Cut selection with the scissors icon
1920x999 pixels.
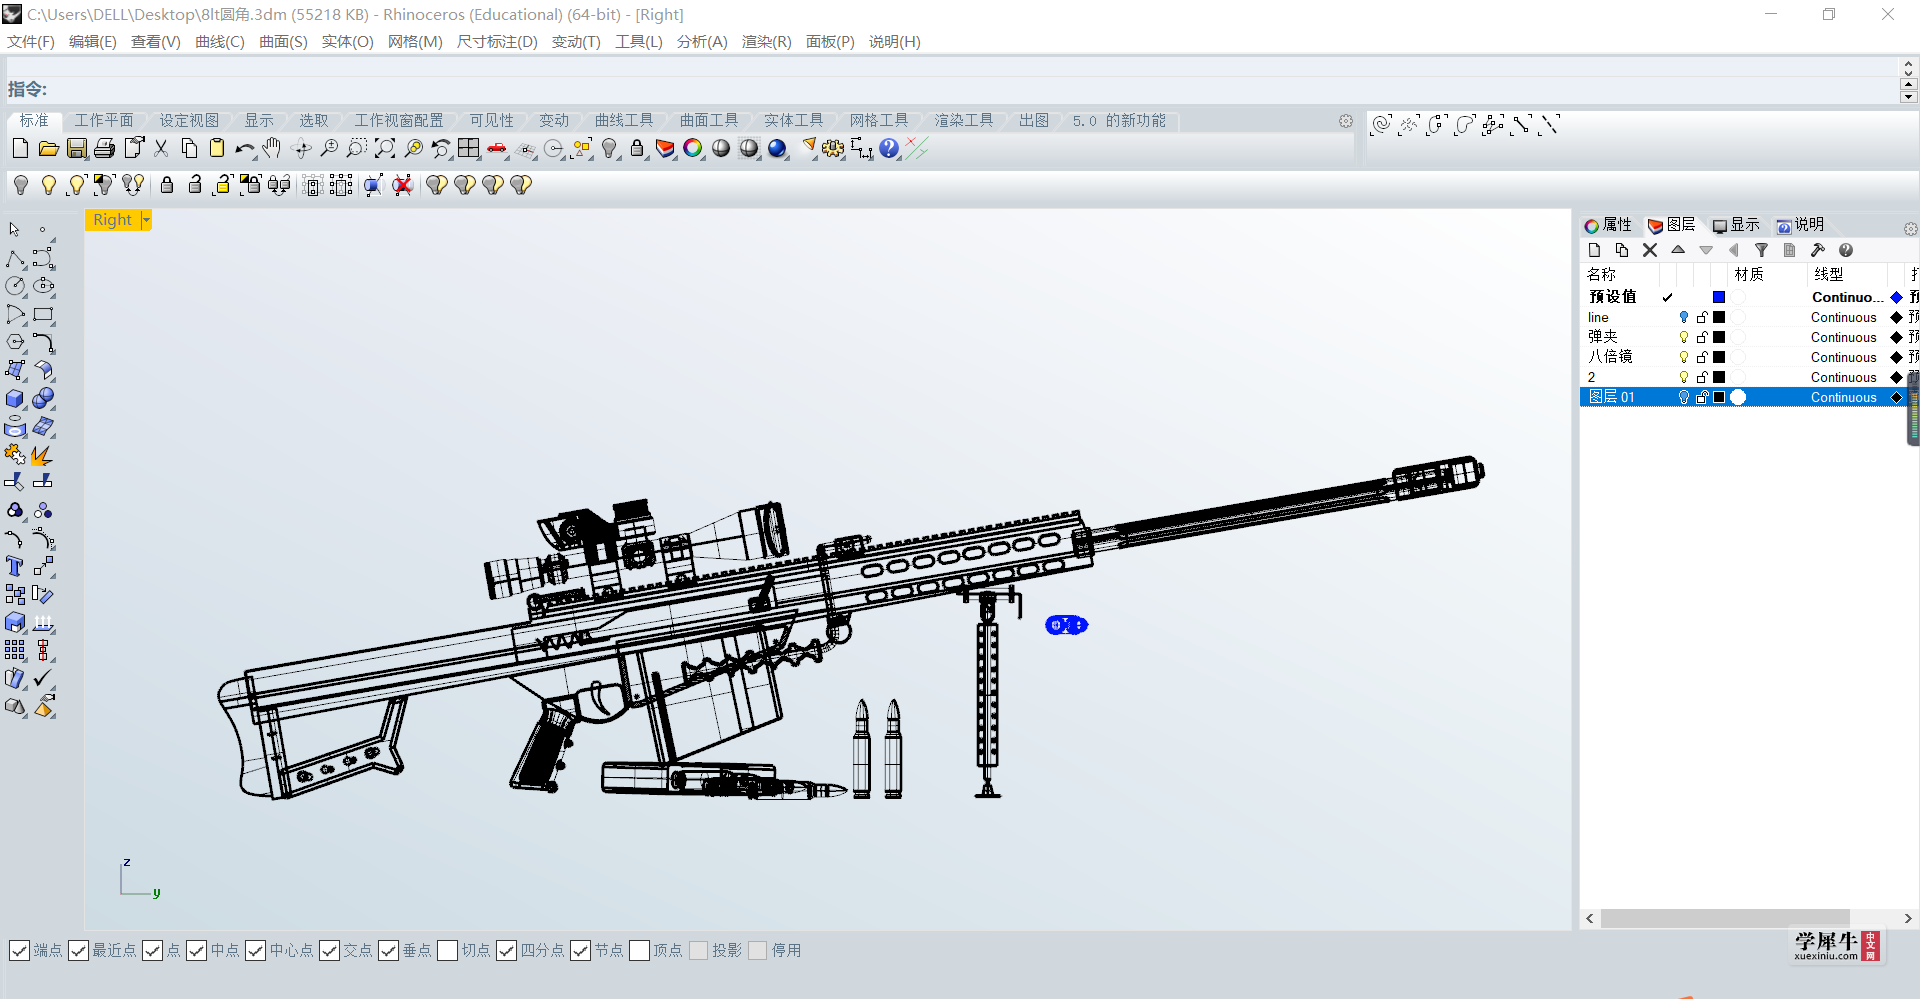point(160,148)
